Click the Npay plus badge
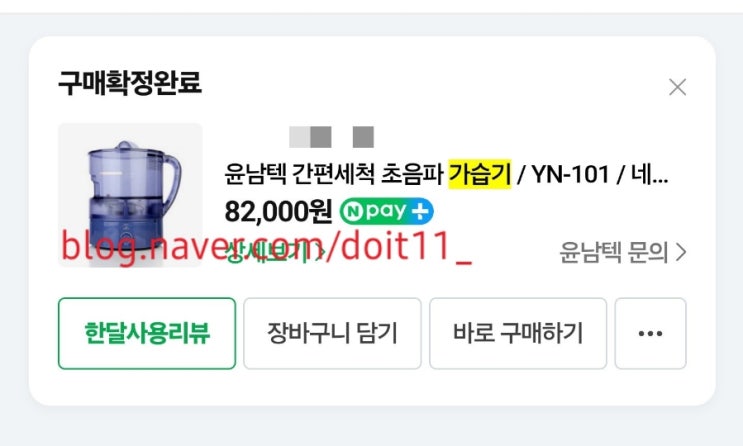 click(x=386, y=211)
